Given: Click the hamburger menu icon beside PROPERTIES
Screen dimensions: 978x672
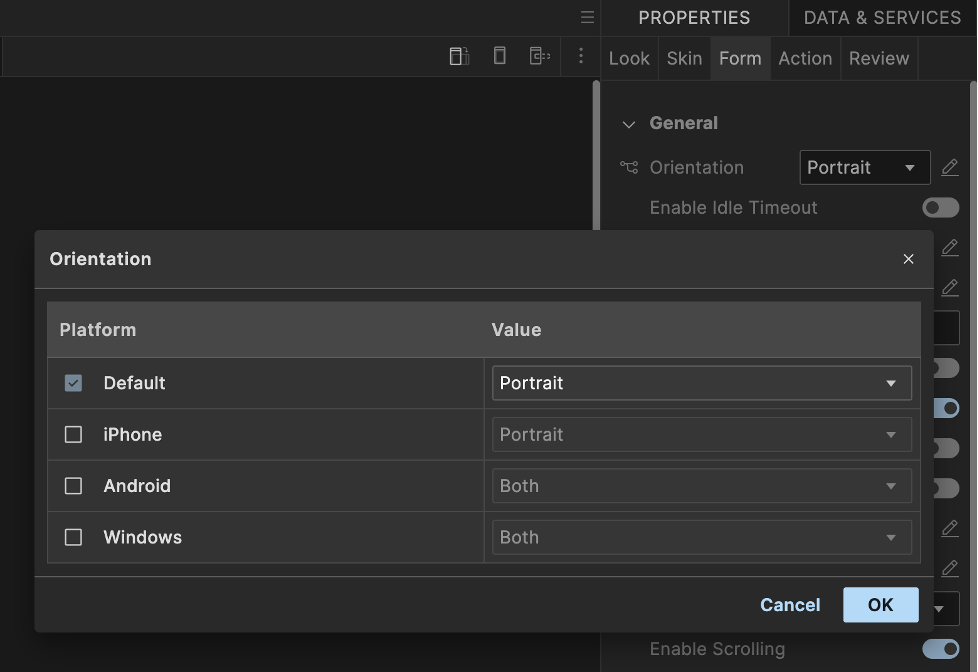Looking at the screenshot, I should click(x=588, y=18).
